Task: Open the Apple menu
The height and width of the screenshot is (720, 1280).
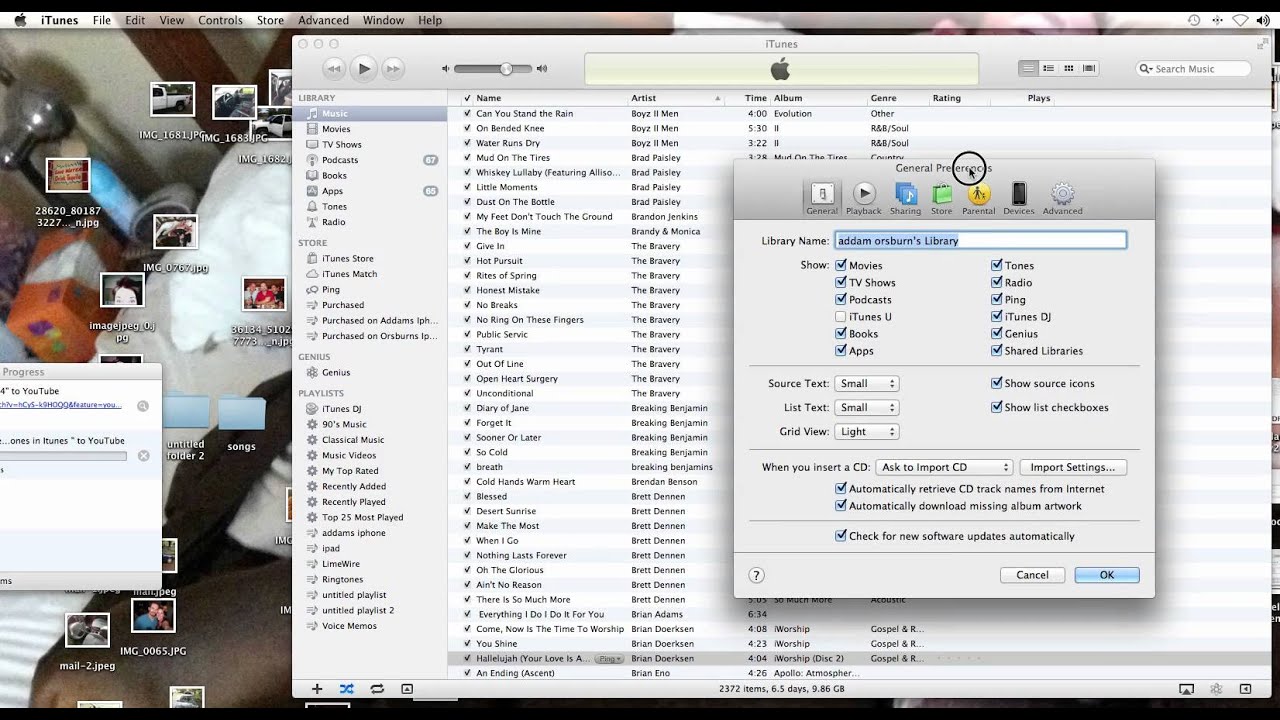Action: tap(18, 20)
